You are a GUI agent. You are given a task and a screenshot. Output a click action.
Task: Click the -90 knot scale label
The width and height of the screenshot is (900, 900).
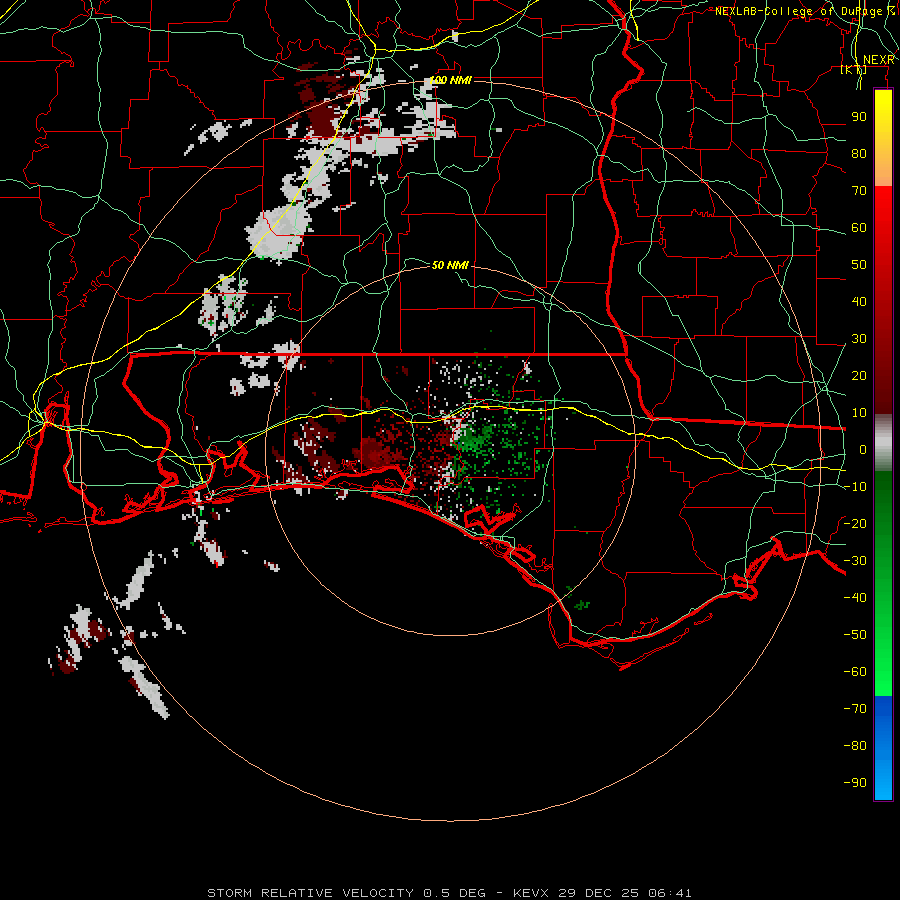(x=855, y=783)
